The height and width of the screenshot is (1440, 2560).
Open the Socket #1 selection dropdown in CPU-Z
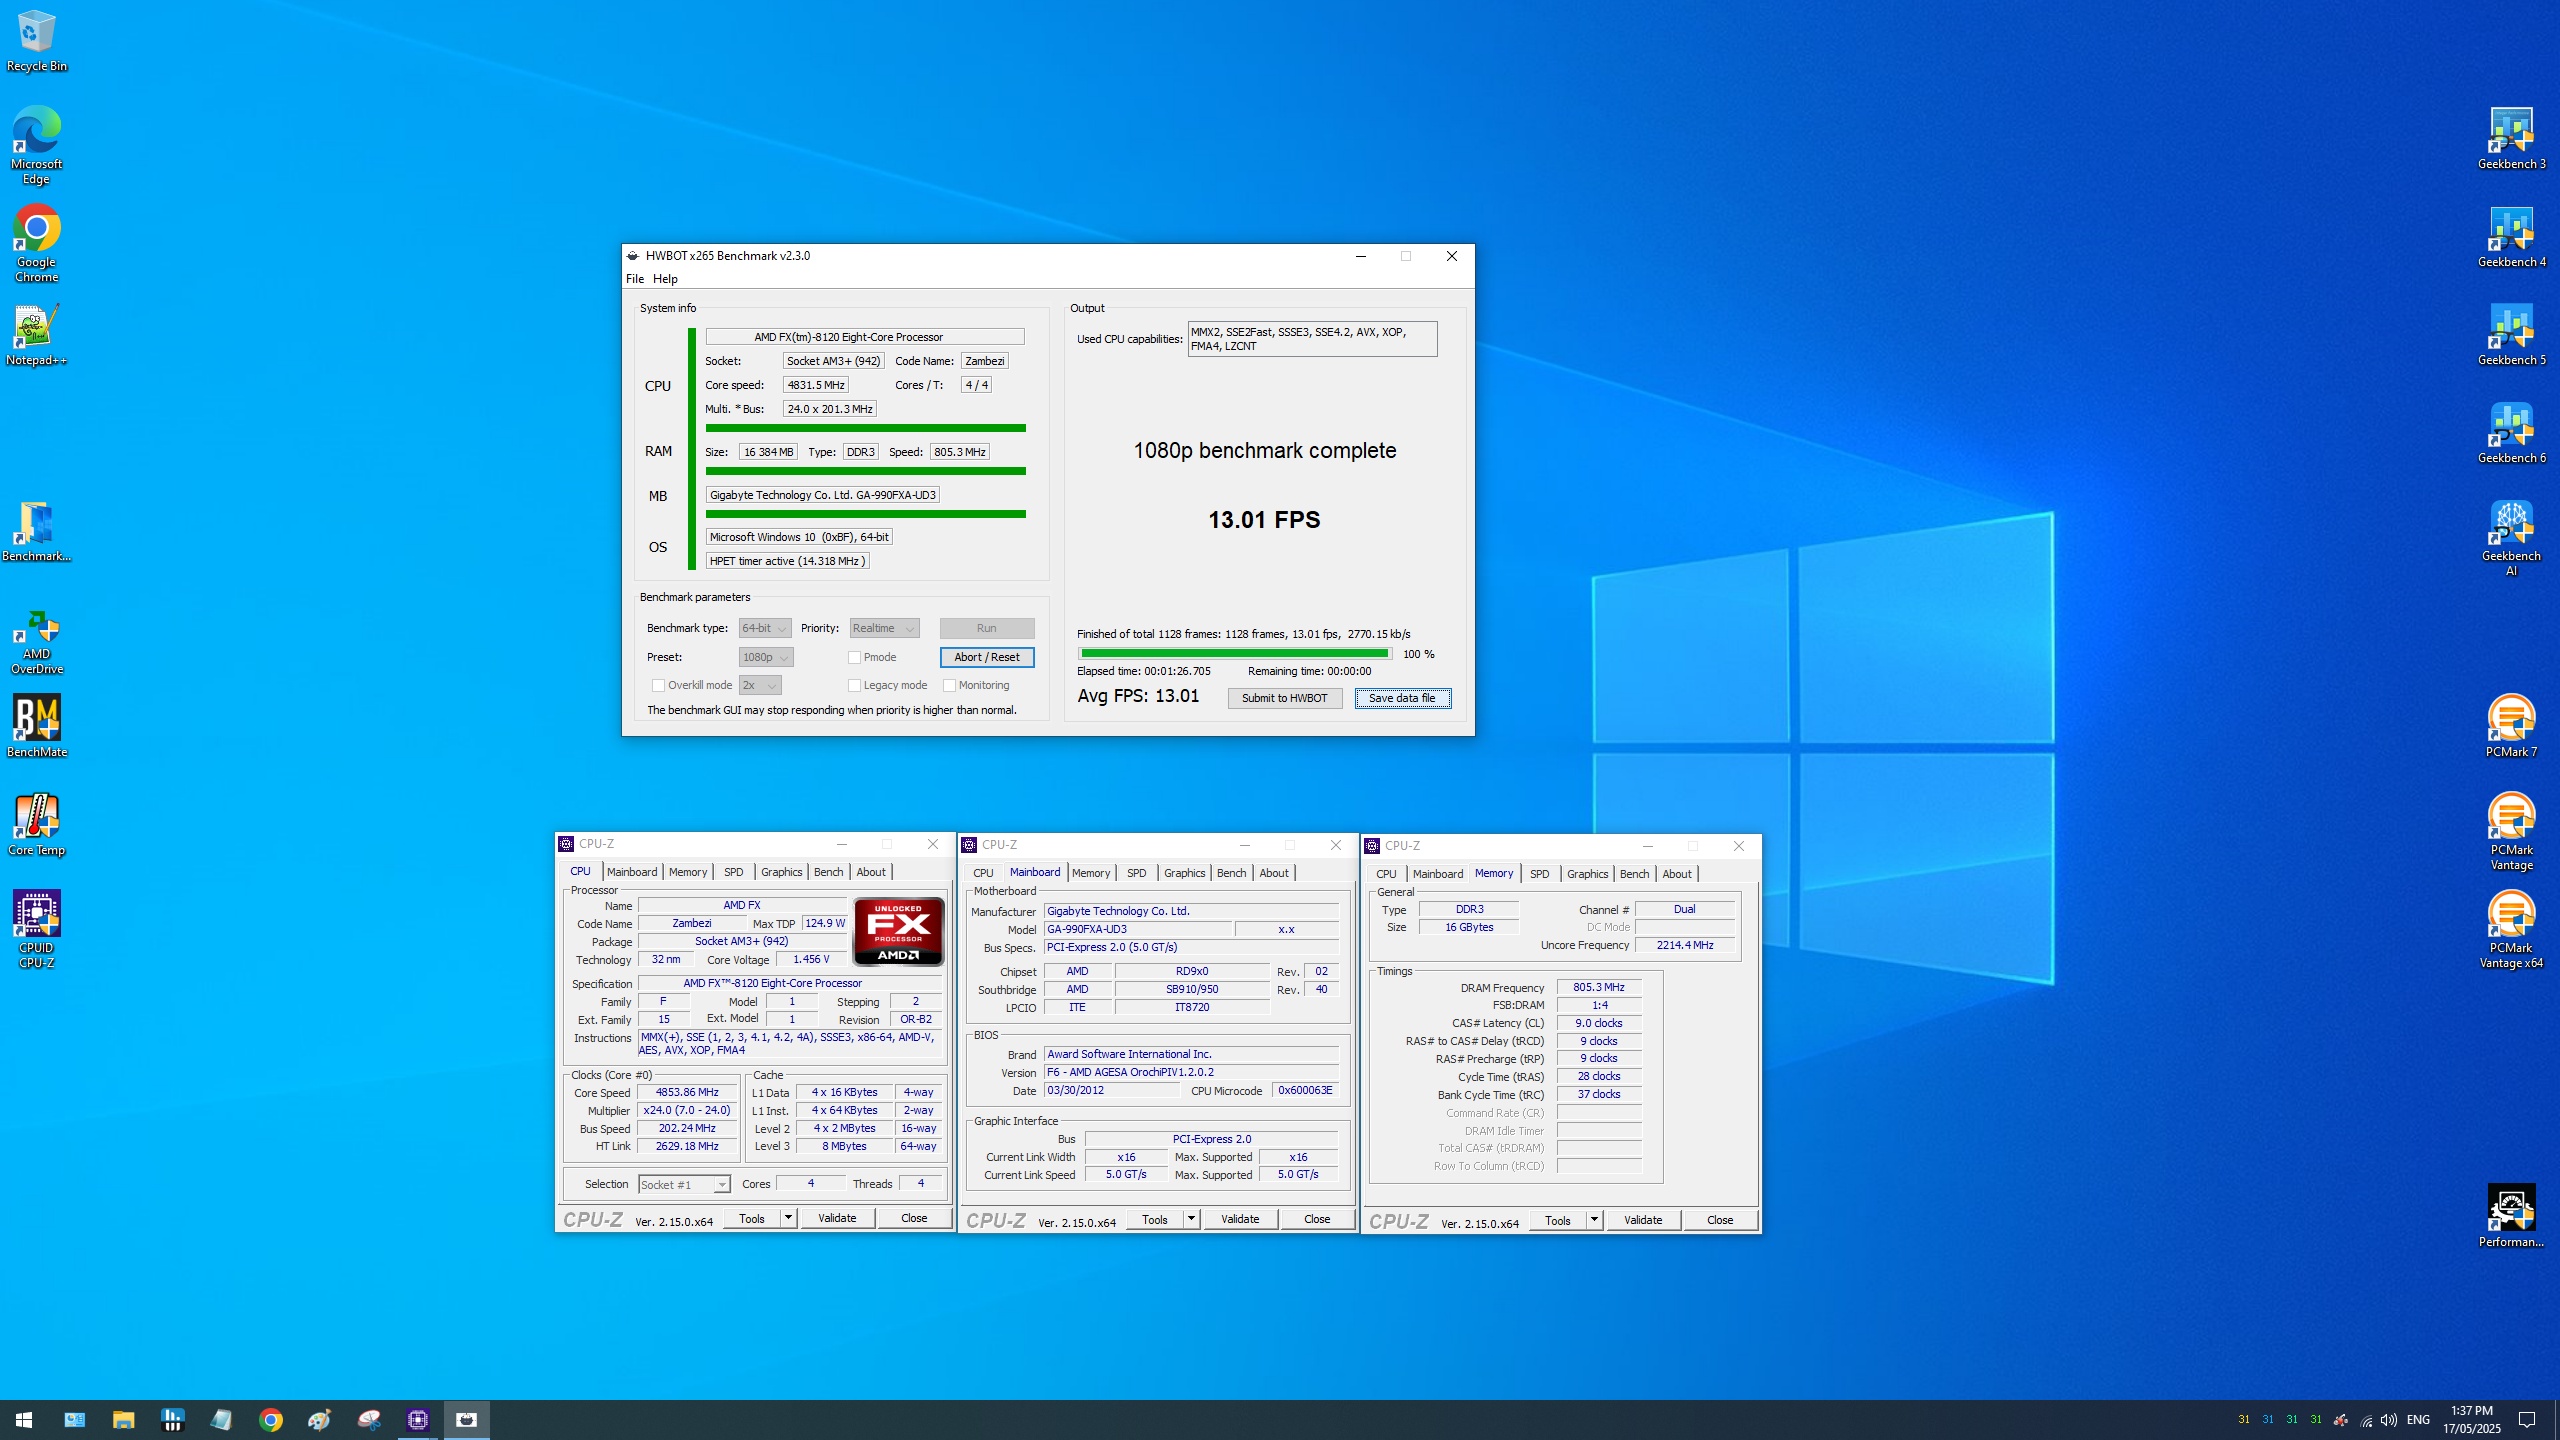[x=684, y=1185]
